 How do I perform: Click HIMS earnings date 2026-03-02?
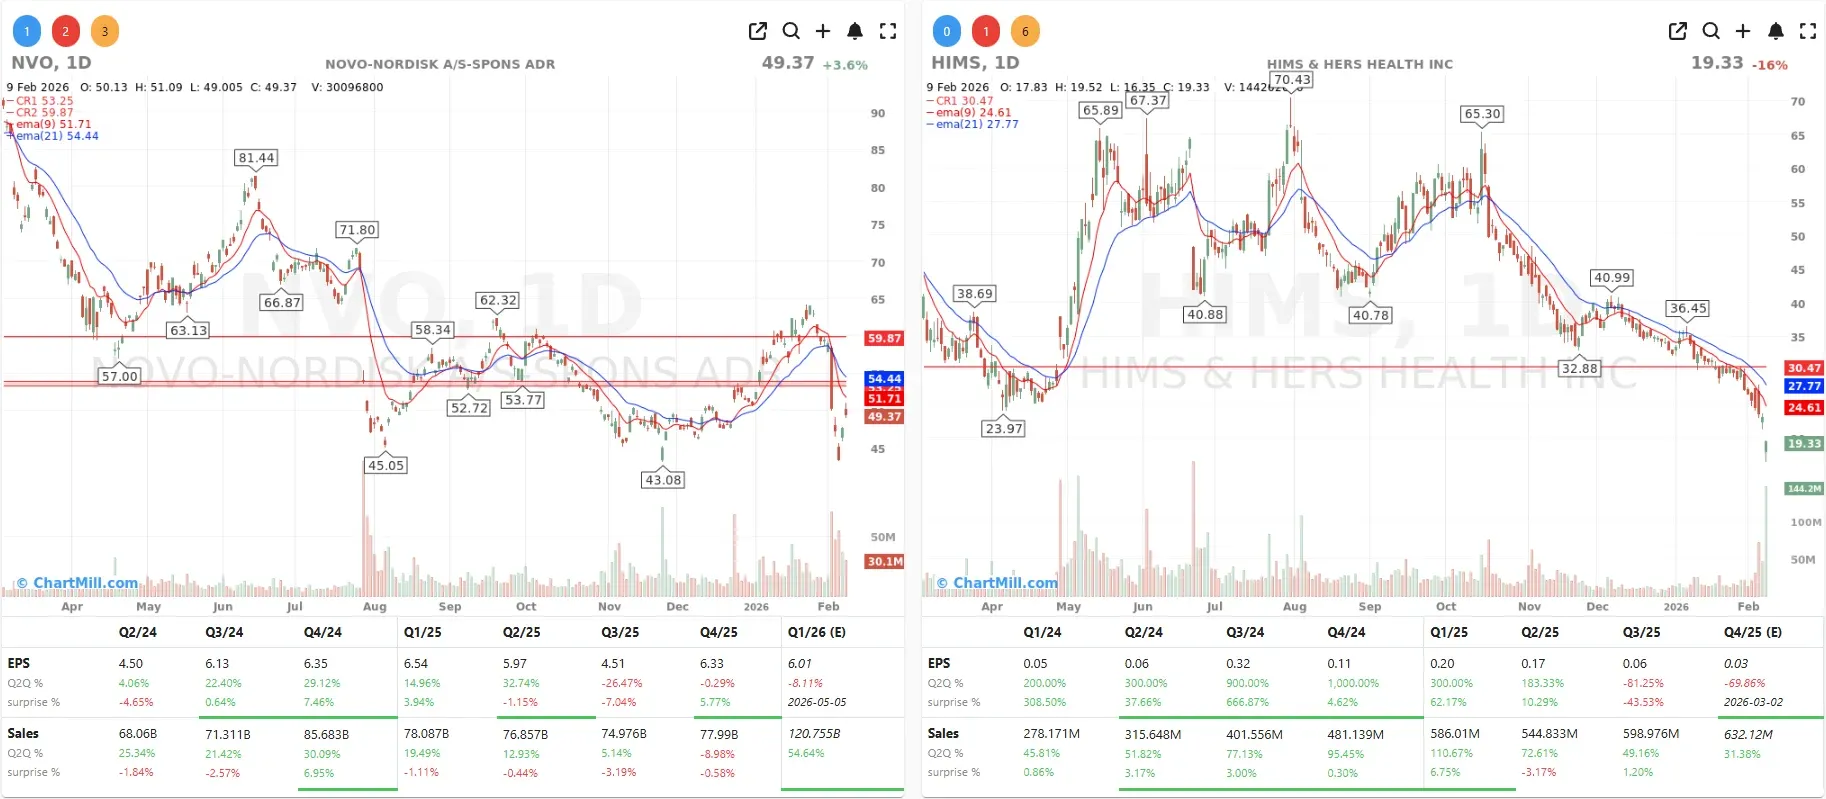click(x=1753, y=703)
